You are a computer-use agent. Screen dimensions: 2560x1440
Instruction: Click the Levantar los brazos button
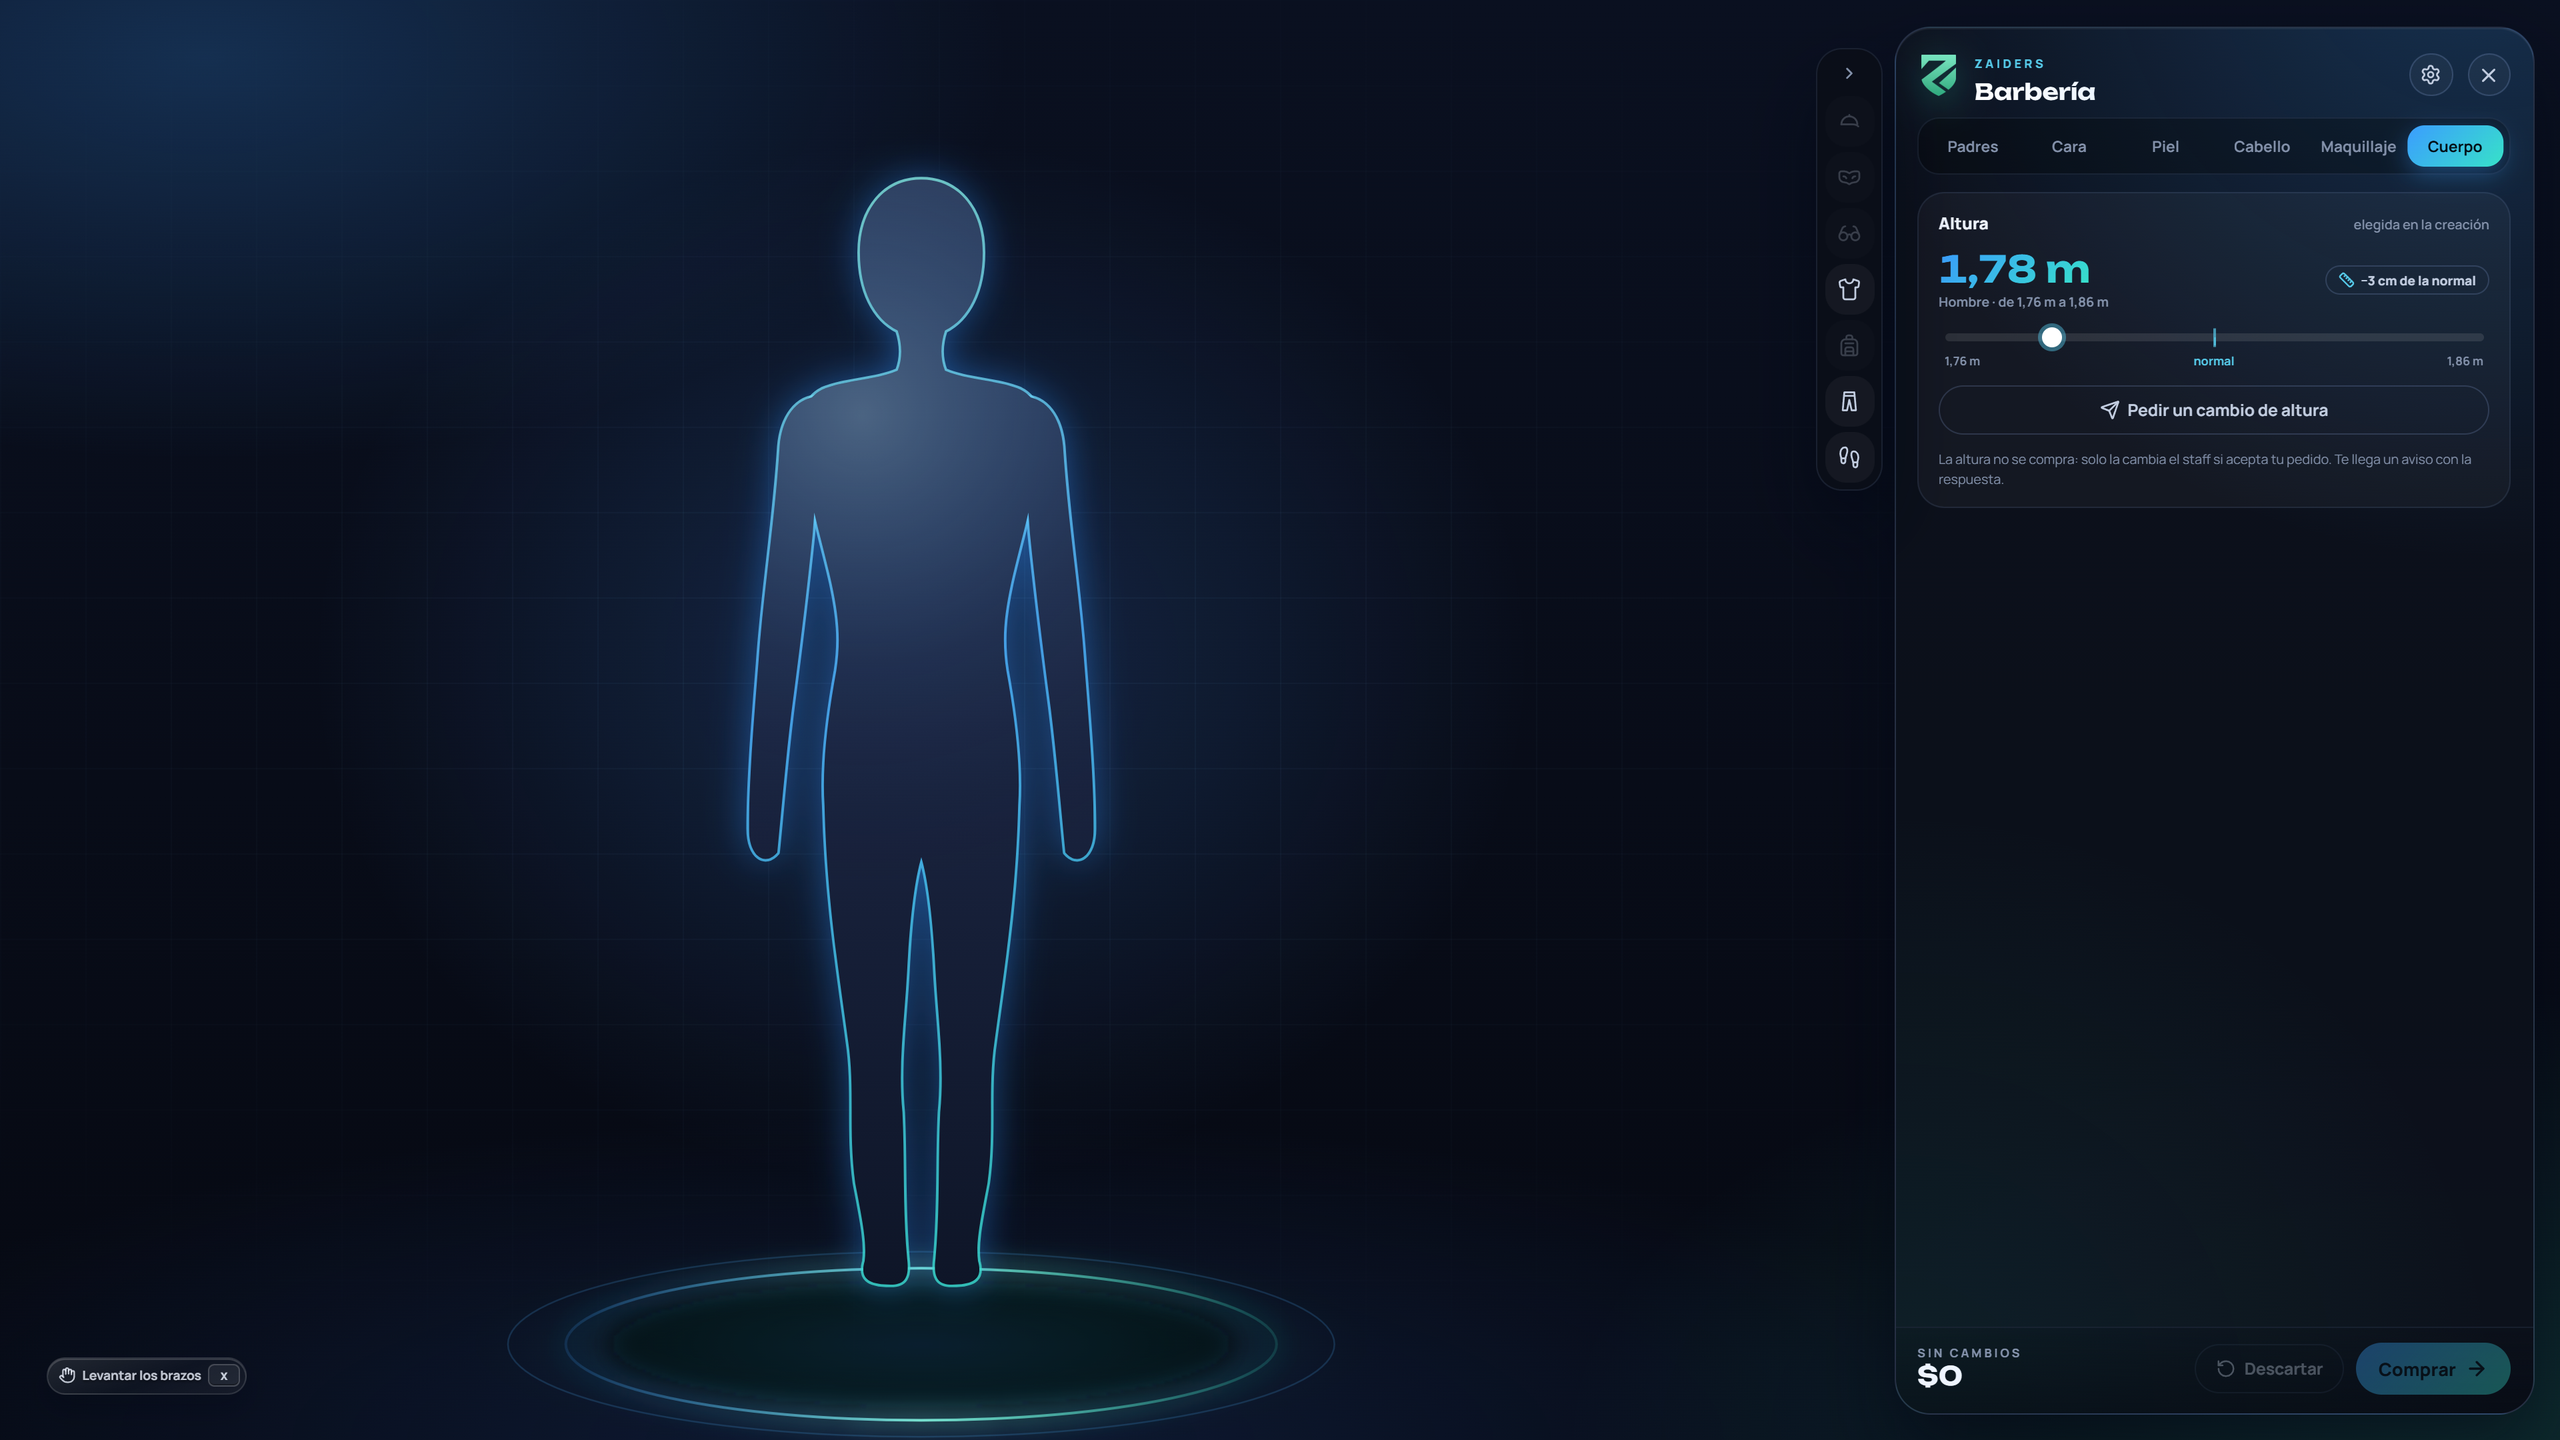(146, 1376)
